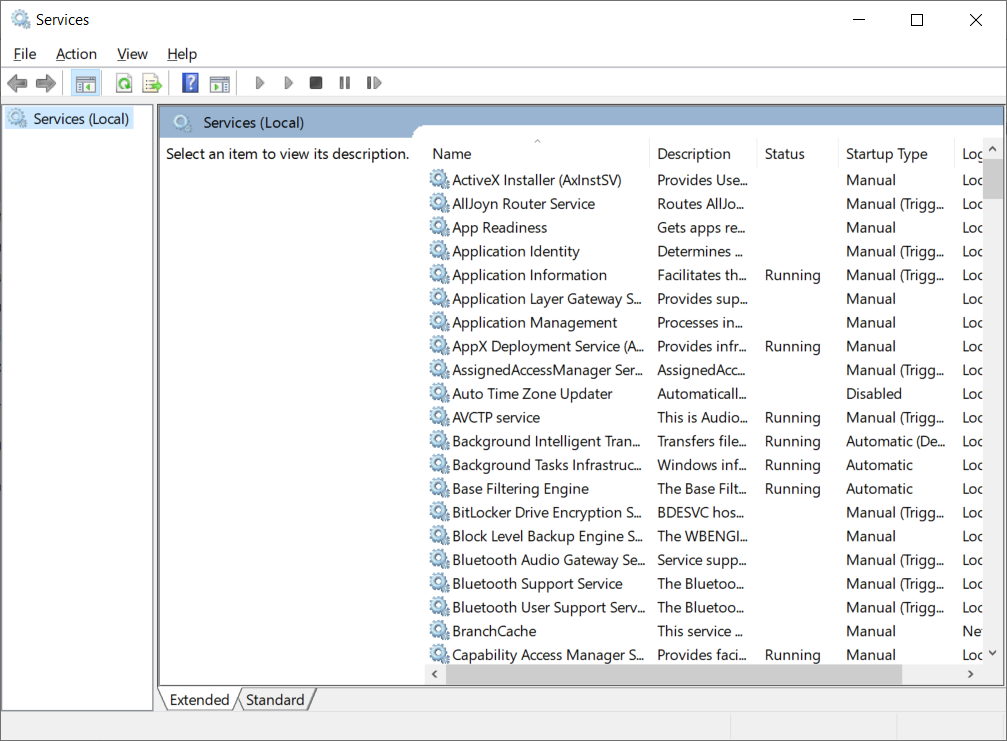Click gear icon beside AVCTP service

[439, 417]
